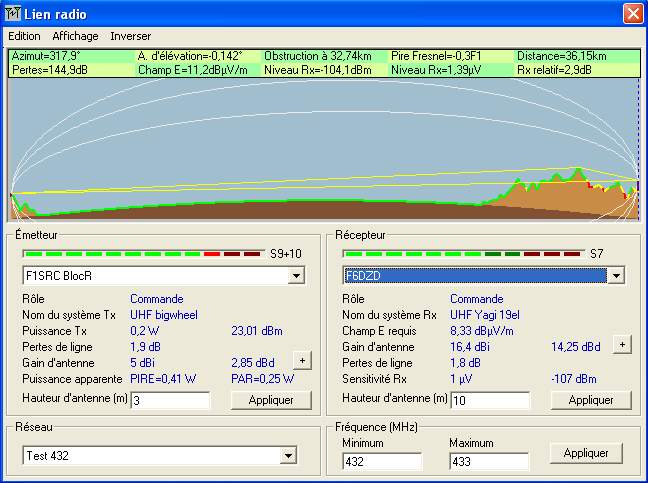Click the plus button beside transmitter antenna gain
This screenshot has height=483, width=648.
pos(302,361)
